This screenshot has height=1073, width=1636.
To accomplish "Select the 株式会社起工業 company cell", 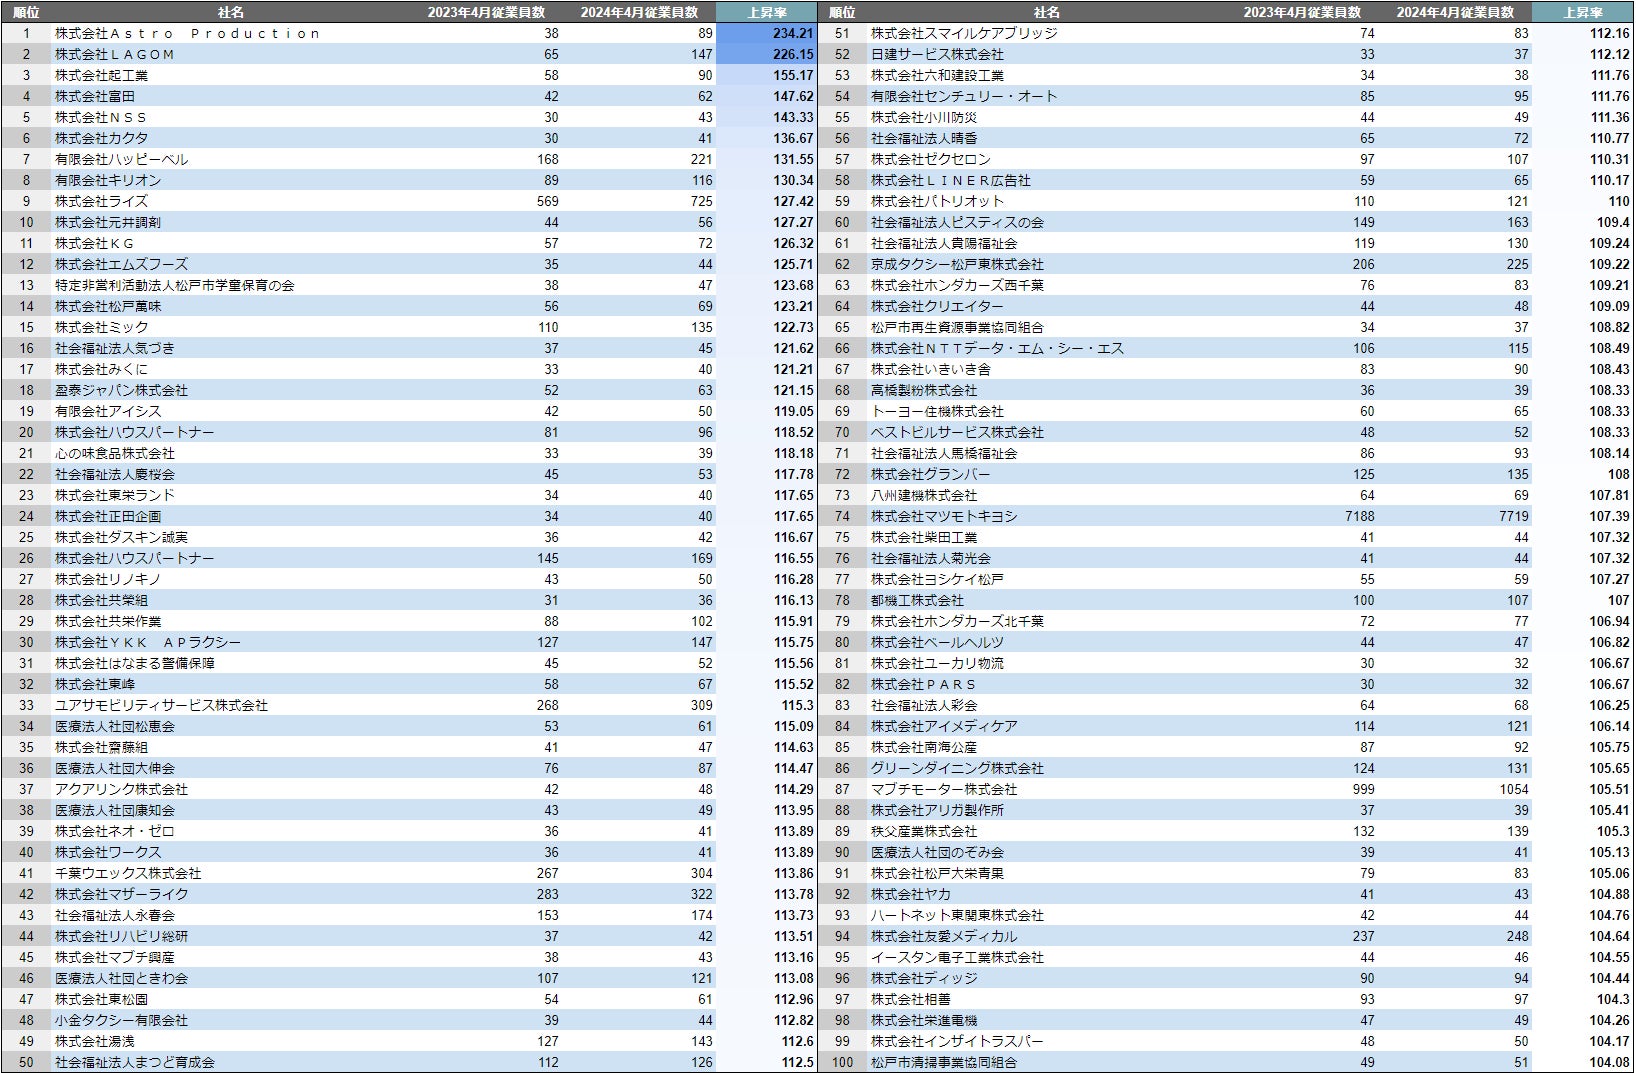I will (x=101, y=75).
